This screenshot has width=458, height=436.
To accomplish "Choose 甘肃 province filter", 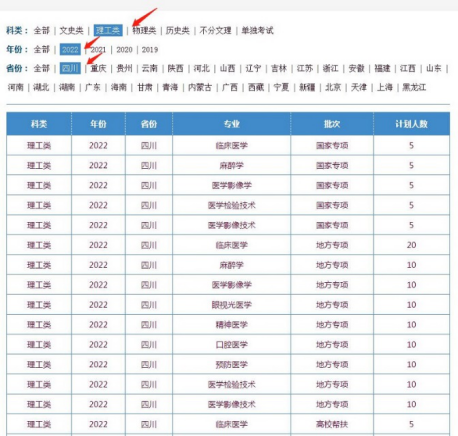I will coord(145,88).
